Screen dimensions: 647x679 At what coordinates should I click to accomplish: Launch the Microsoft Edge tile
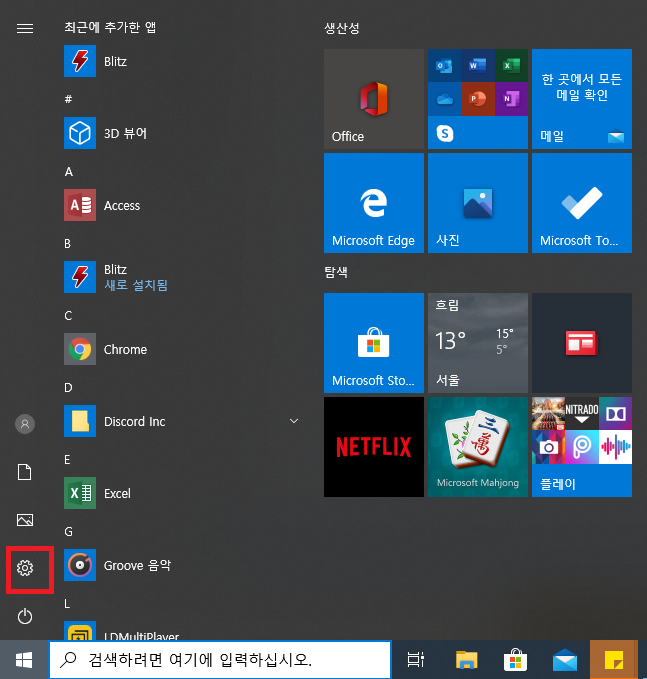click(374, 203)
